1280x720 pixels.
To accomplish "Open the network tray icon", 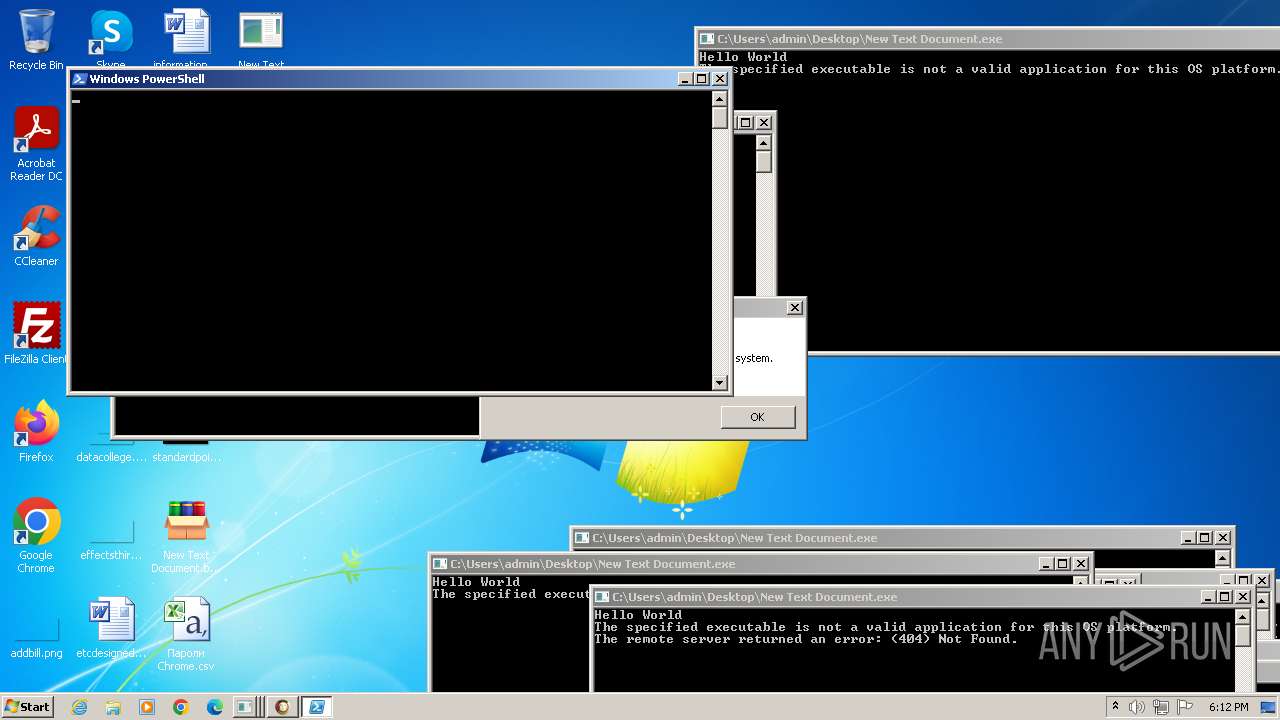I will tap(1161, 707).
